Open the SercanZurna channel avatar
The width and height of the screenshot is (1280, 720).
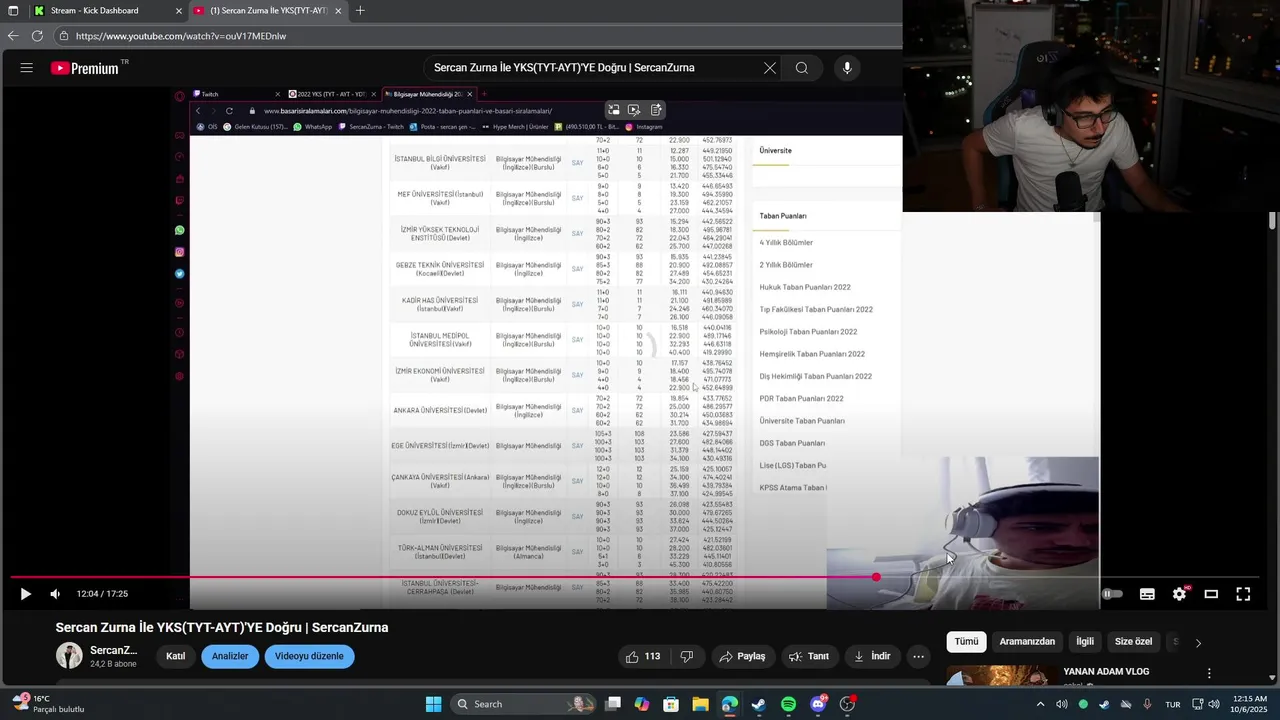tap(69, 656)
